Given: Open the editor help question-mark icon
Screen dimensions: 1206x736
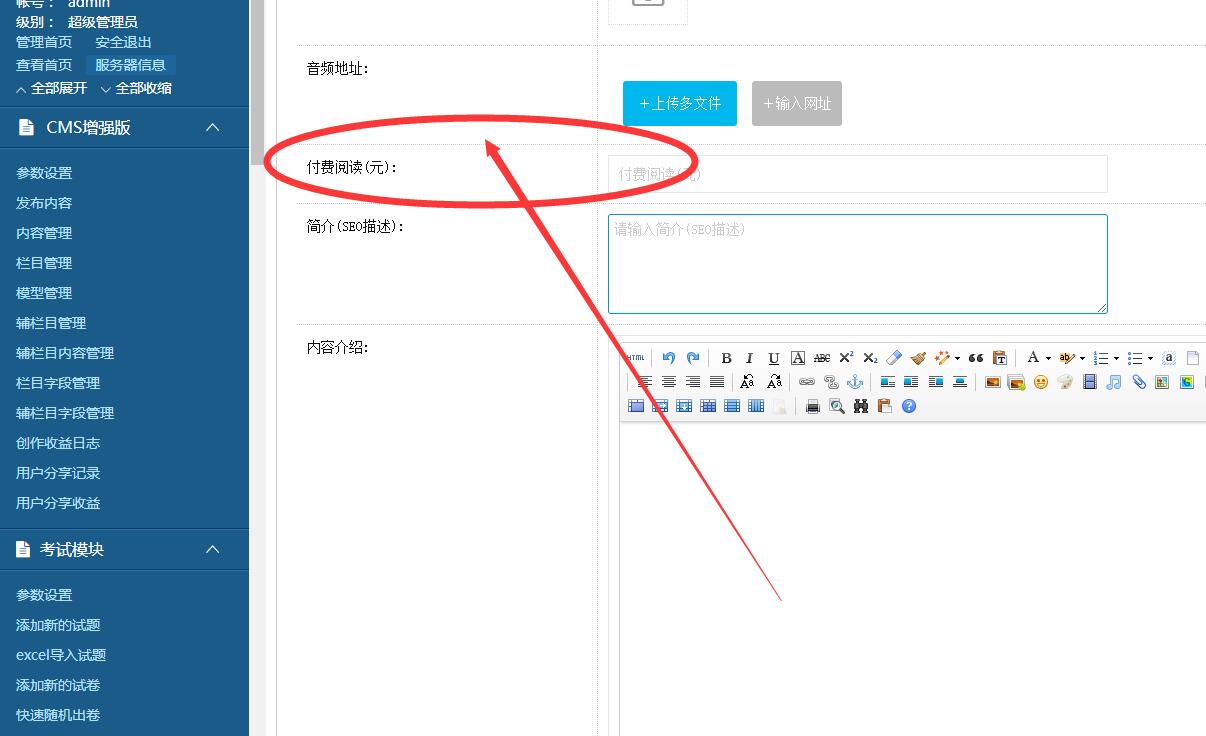Looking at the screenshot, I should pyautogui.click(x=909, y=406).
